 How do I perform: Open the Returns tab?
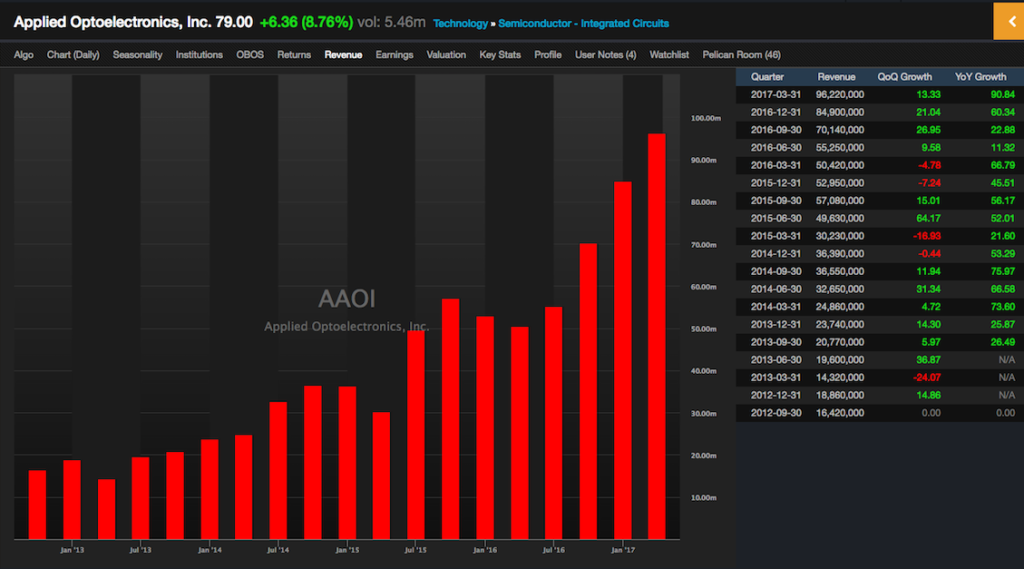(x=294, y=55)
